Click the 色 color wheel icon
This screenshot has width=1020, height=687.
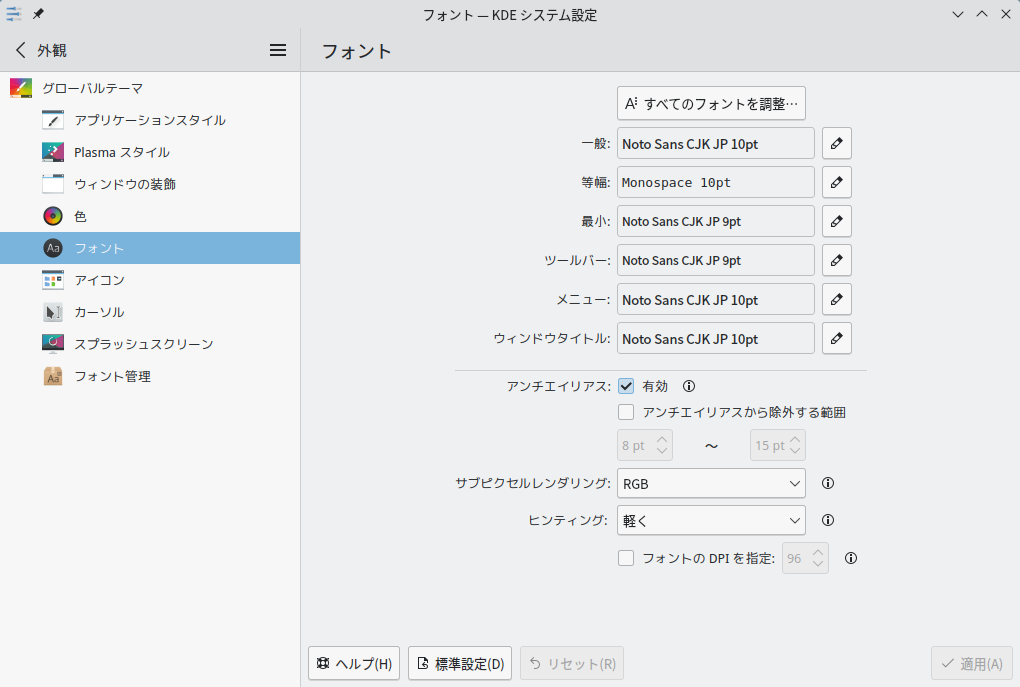(x=53, y=216)
